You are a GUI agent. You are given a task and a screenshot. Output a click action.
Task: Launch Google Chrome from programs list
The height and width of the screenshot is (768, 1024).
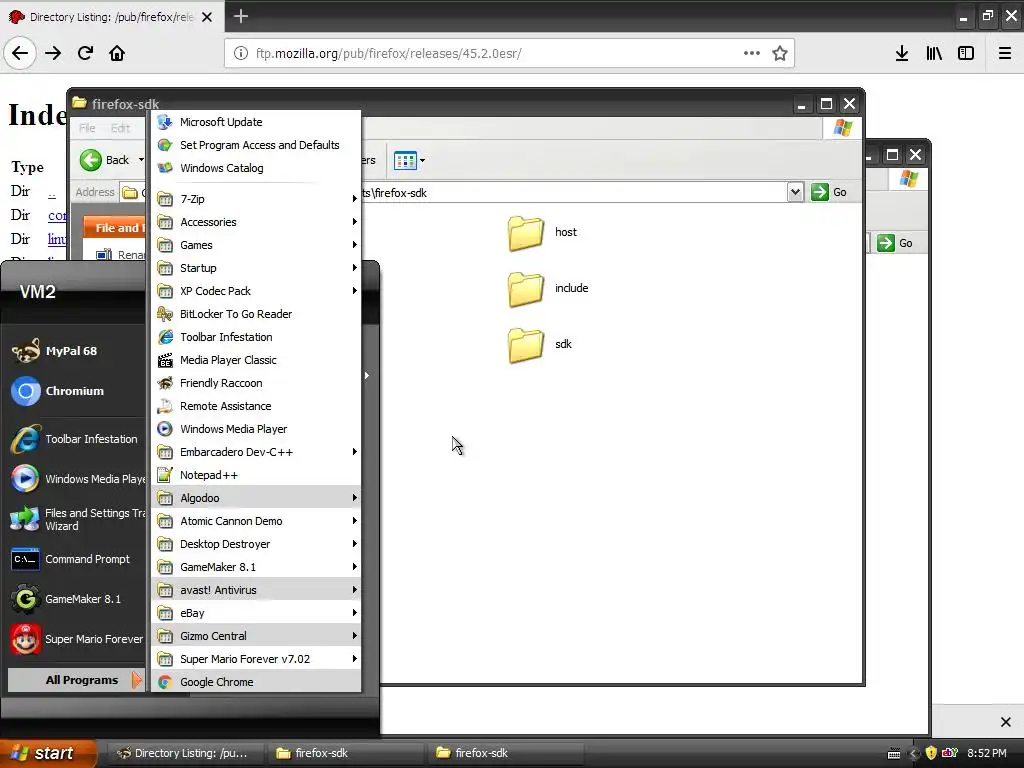pyautogui.click(x=256, y=682)
